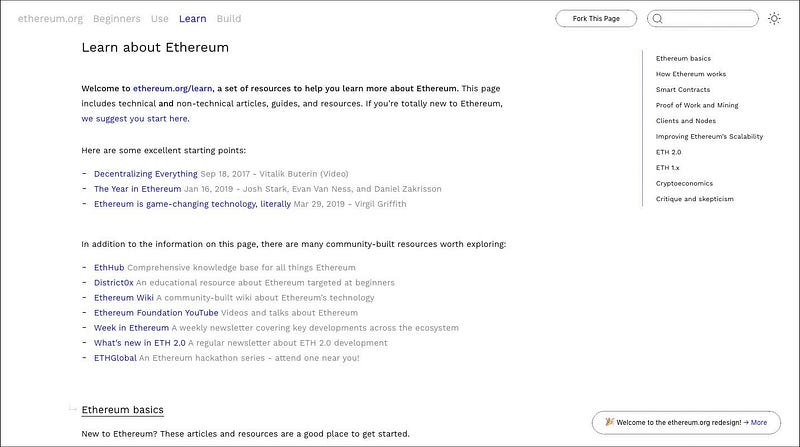
Task: Jump to How Ethereum works in sidebar
Action: [691, 74]
